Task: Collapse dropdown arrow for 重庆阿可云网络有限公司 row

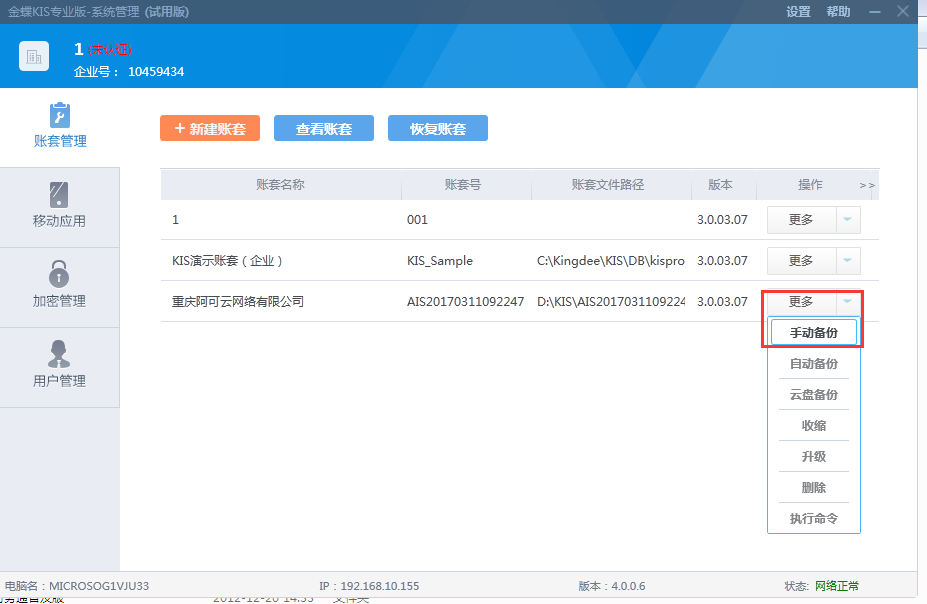Action: 848,302
